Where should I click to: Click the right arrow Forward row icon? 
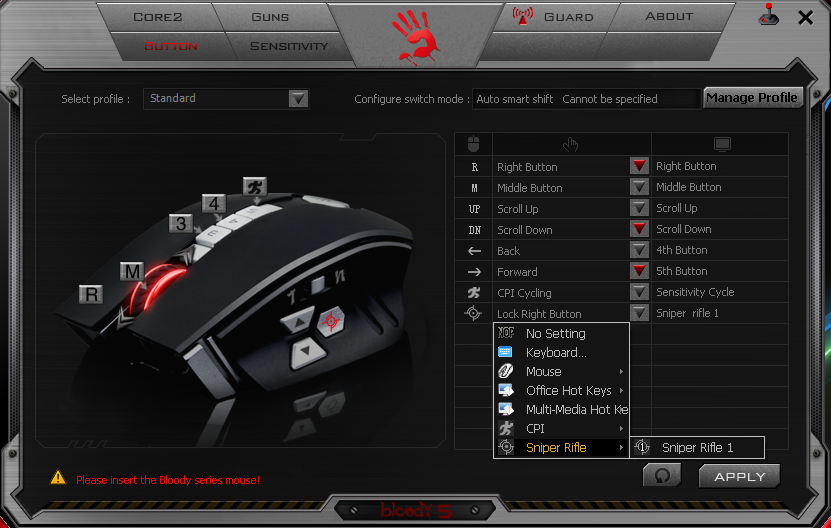point(474,272)
